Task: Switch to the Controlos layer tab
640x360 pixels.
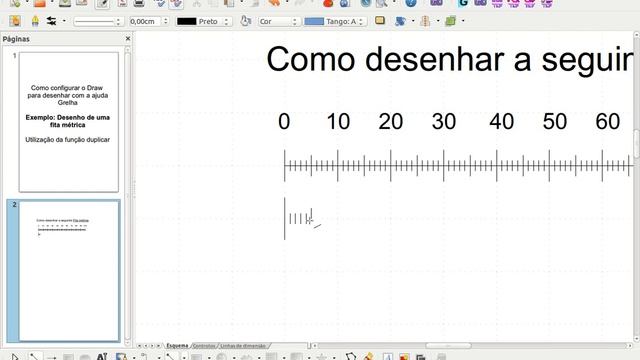Action: click(x=204, y=346)
